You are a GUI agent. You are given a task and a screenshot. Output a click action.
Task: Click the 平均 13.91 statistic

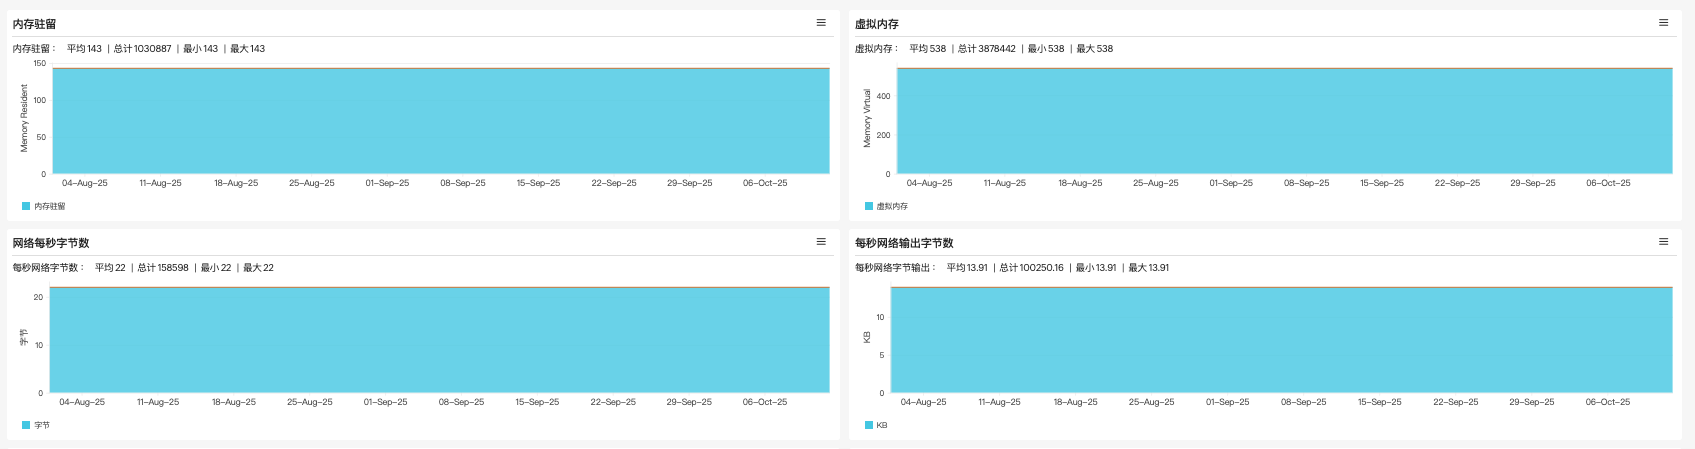tap(967, 267)
